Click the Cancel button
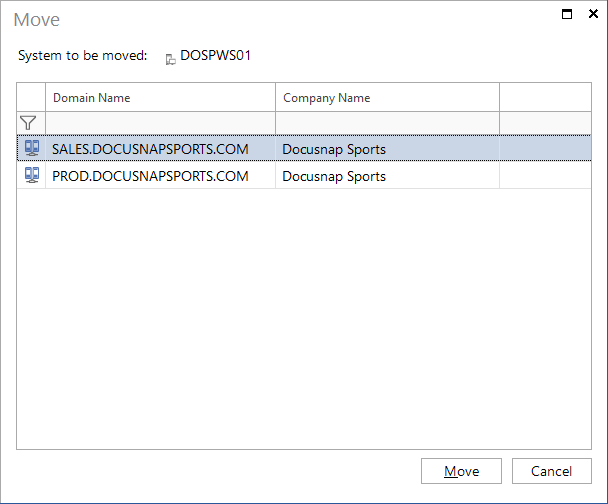The height and width of the screenshot is (504, 608). click(552, 471)
